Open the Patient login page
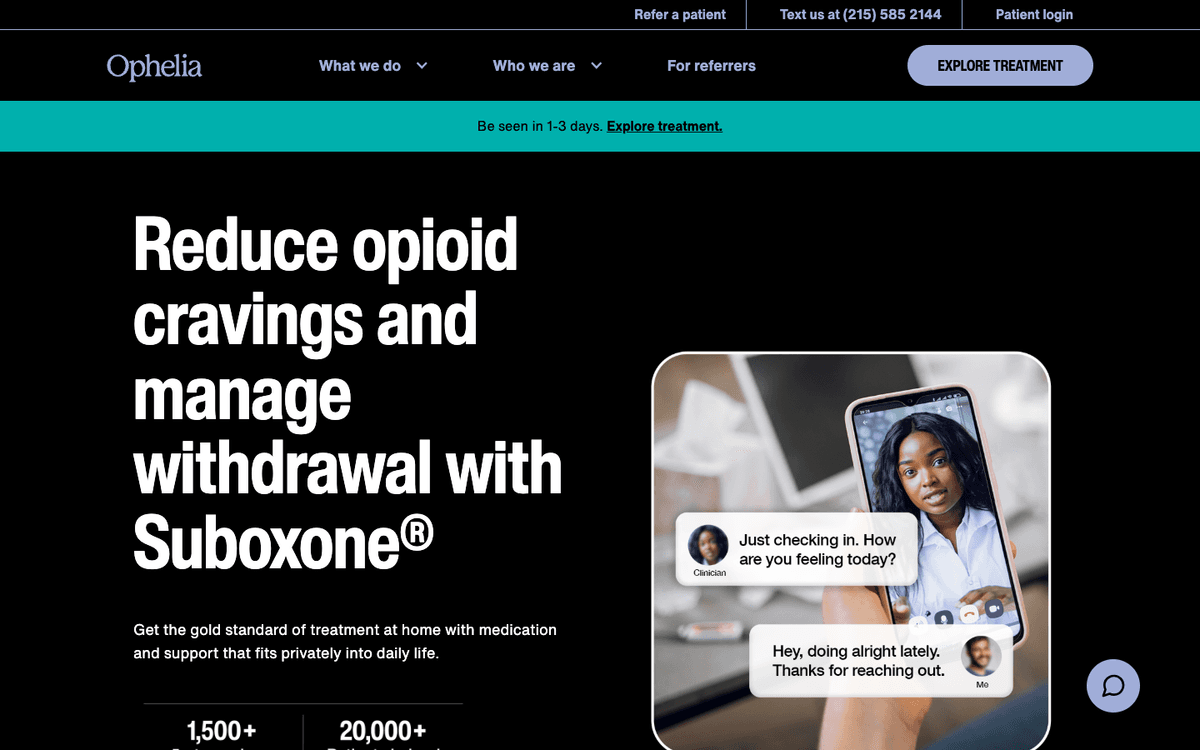 (1034, 15)
